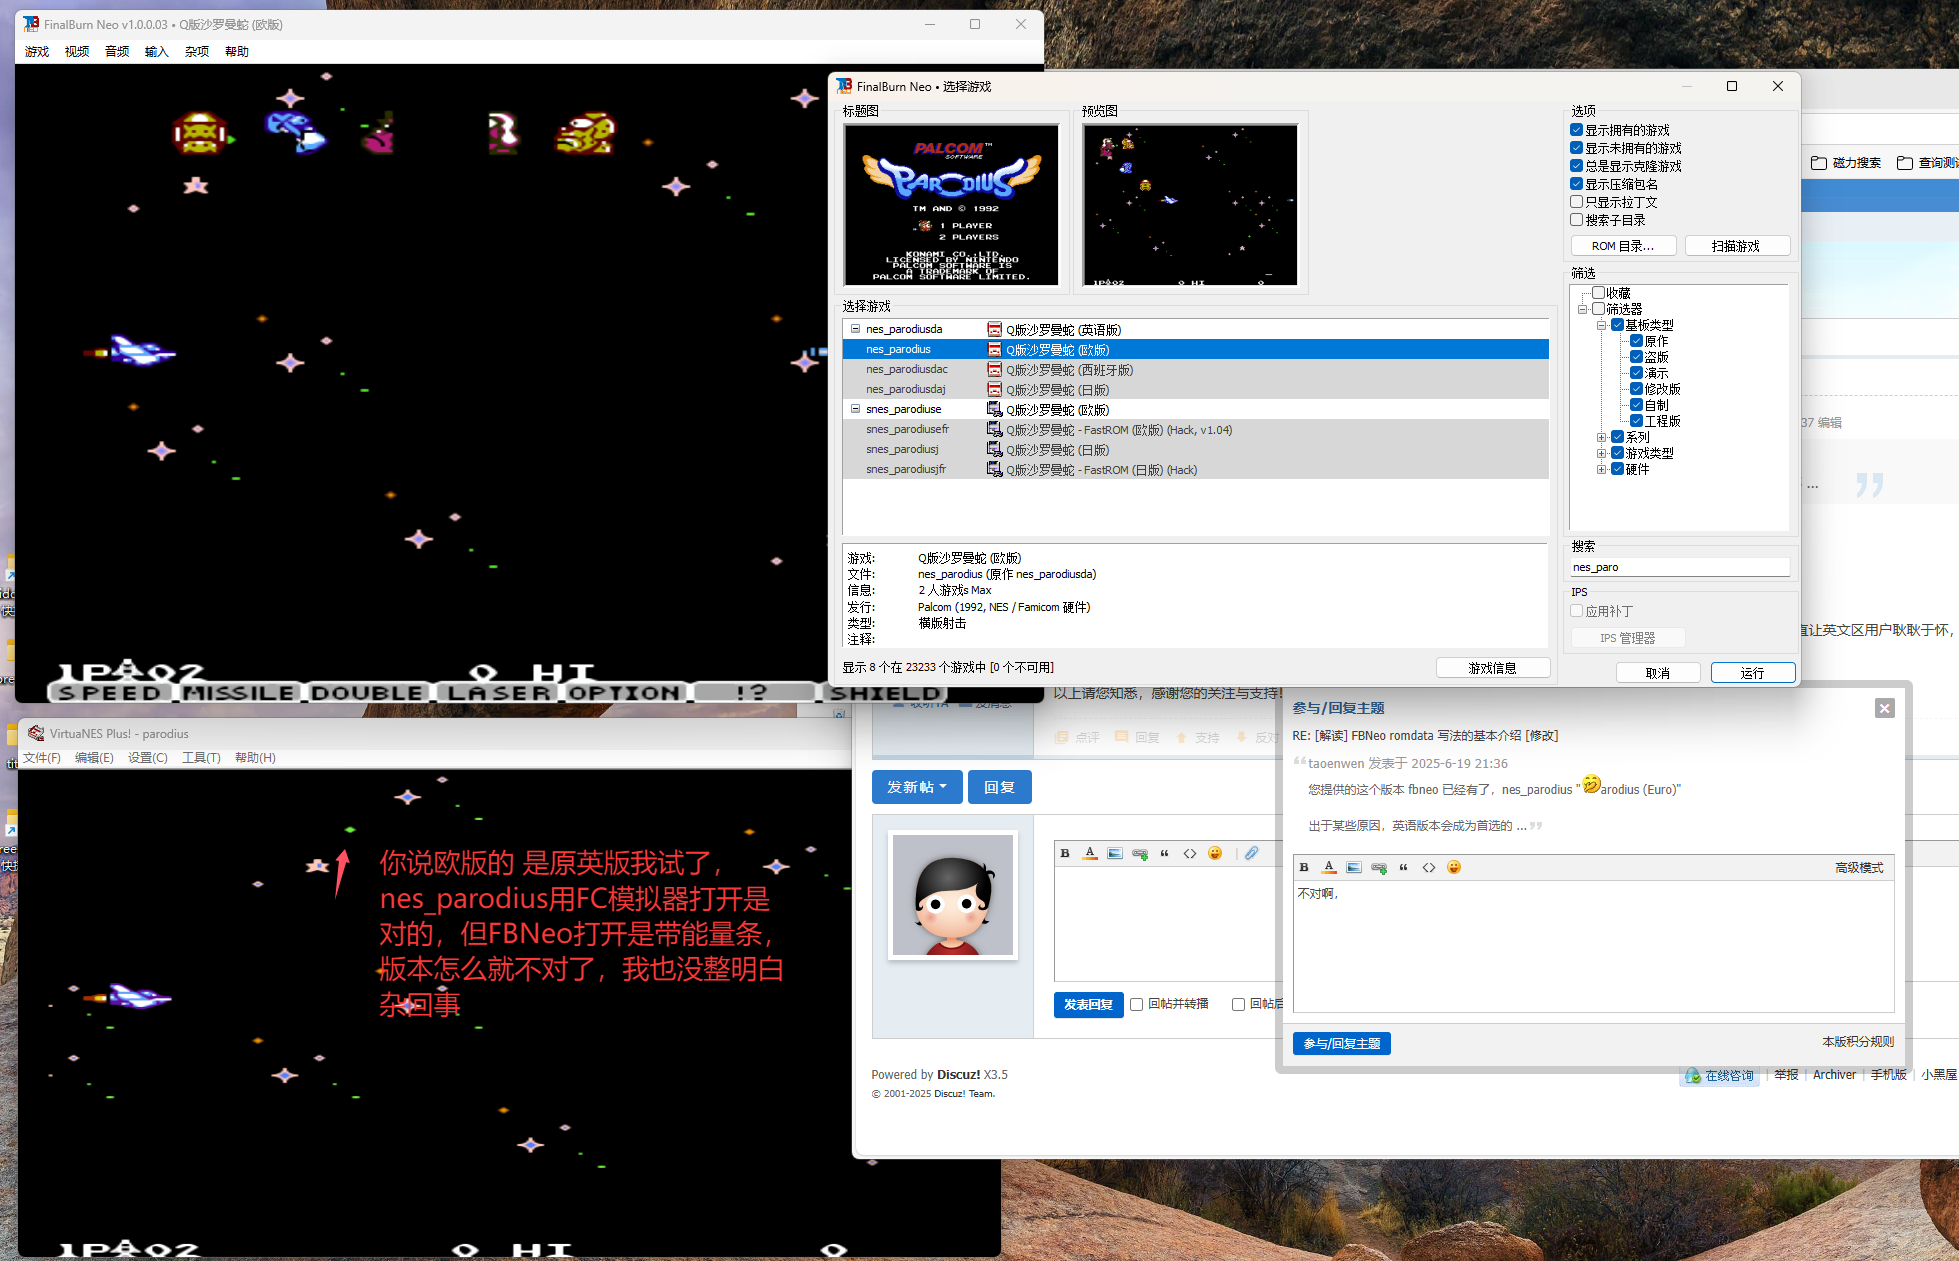Click add link icon in quick reply editor
The image size is (1959, 1261).
[x=1140, y=853]
